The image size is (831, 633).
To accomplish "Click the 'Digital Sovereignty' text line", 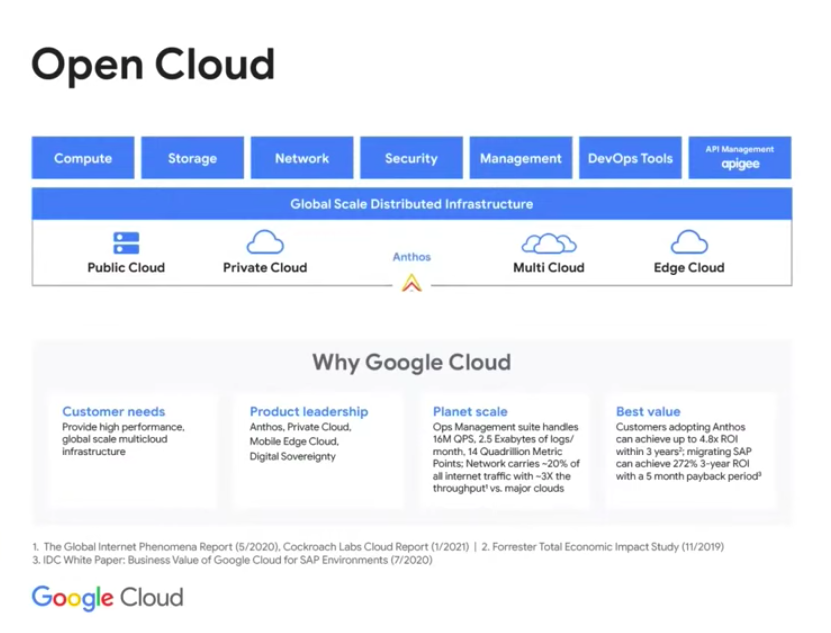I will point(293,456).
